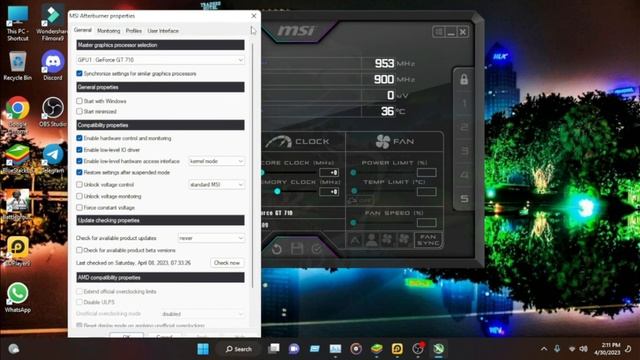Click the Windows icon in Afterburner title bar
Image resolution: width=640 pixels, height=360 pixels.
(439, 32)
